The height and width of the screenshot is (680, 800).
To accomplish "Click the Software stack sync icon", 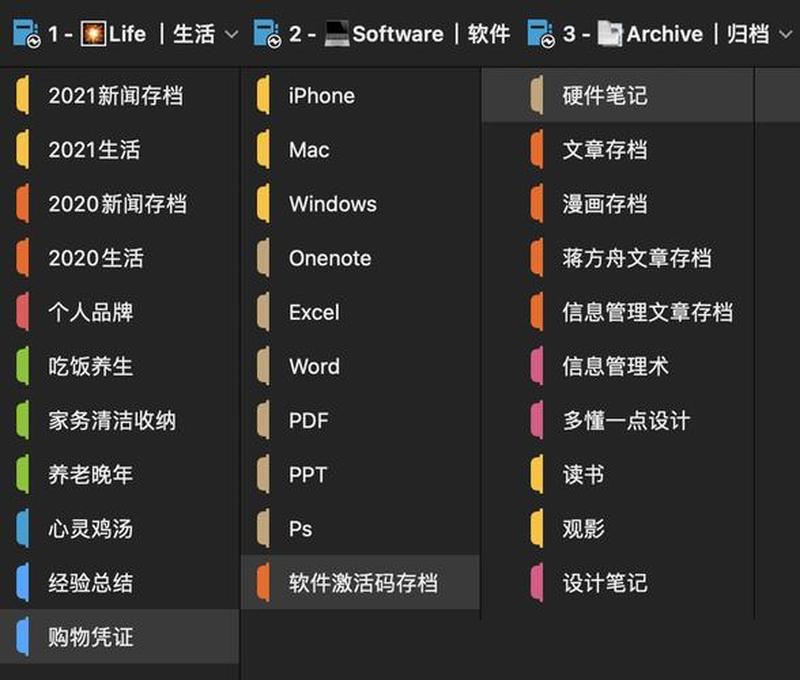I will tap(267, 34).
